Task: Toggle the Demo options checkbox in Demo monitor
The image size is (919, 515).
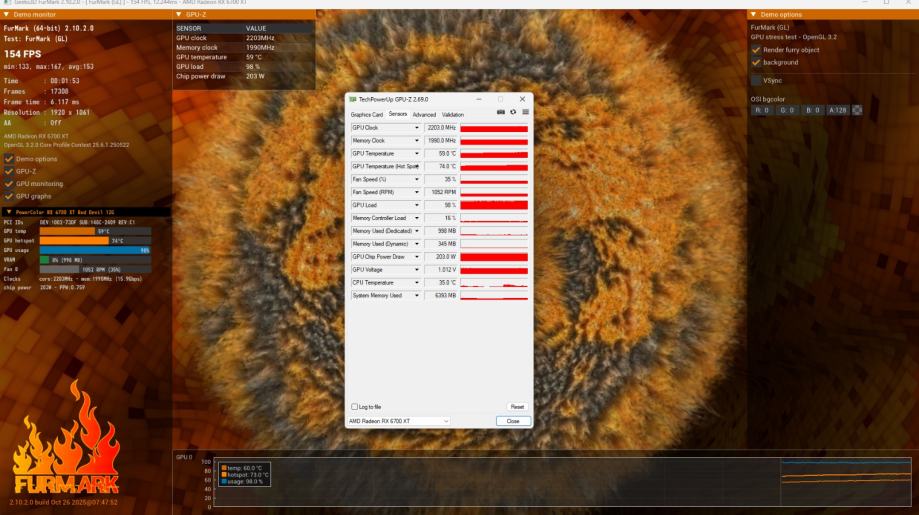Action: click(x=9, y=159)
